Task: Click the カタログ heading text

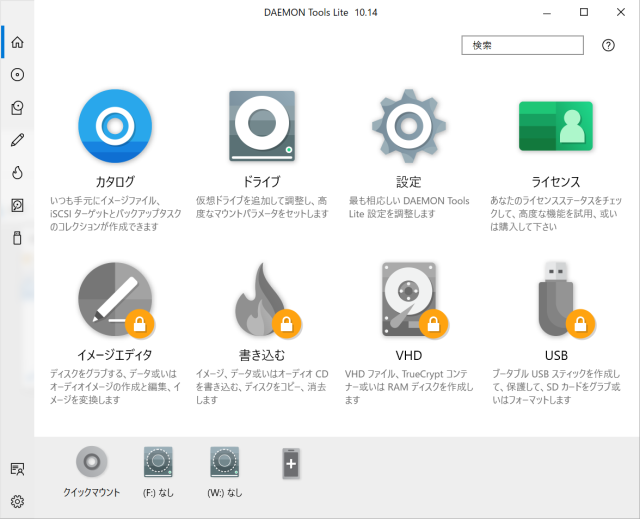Action: pyautogui.click(x=115, y=182)
